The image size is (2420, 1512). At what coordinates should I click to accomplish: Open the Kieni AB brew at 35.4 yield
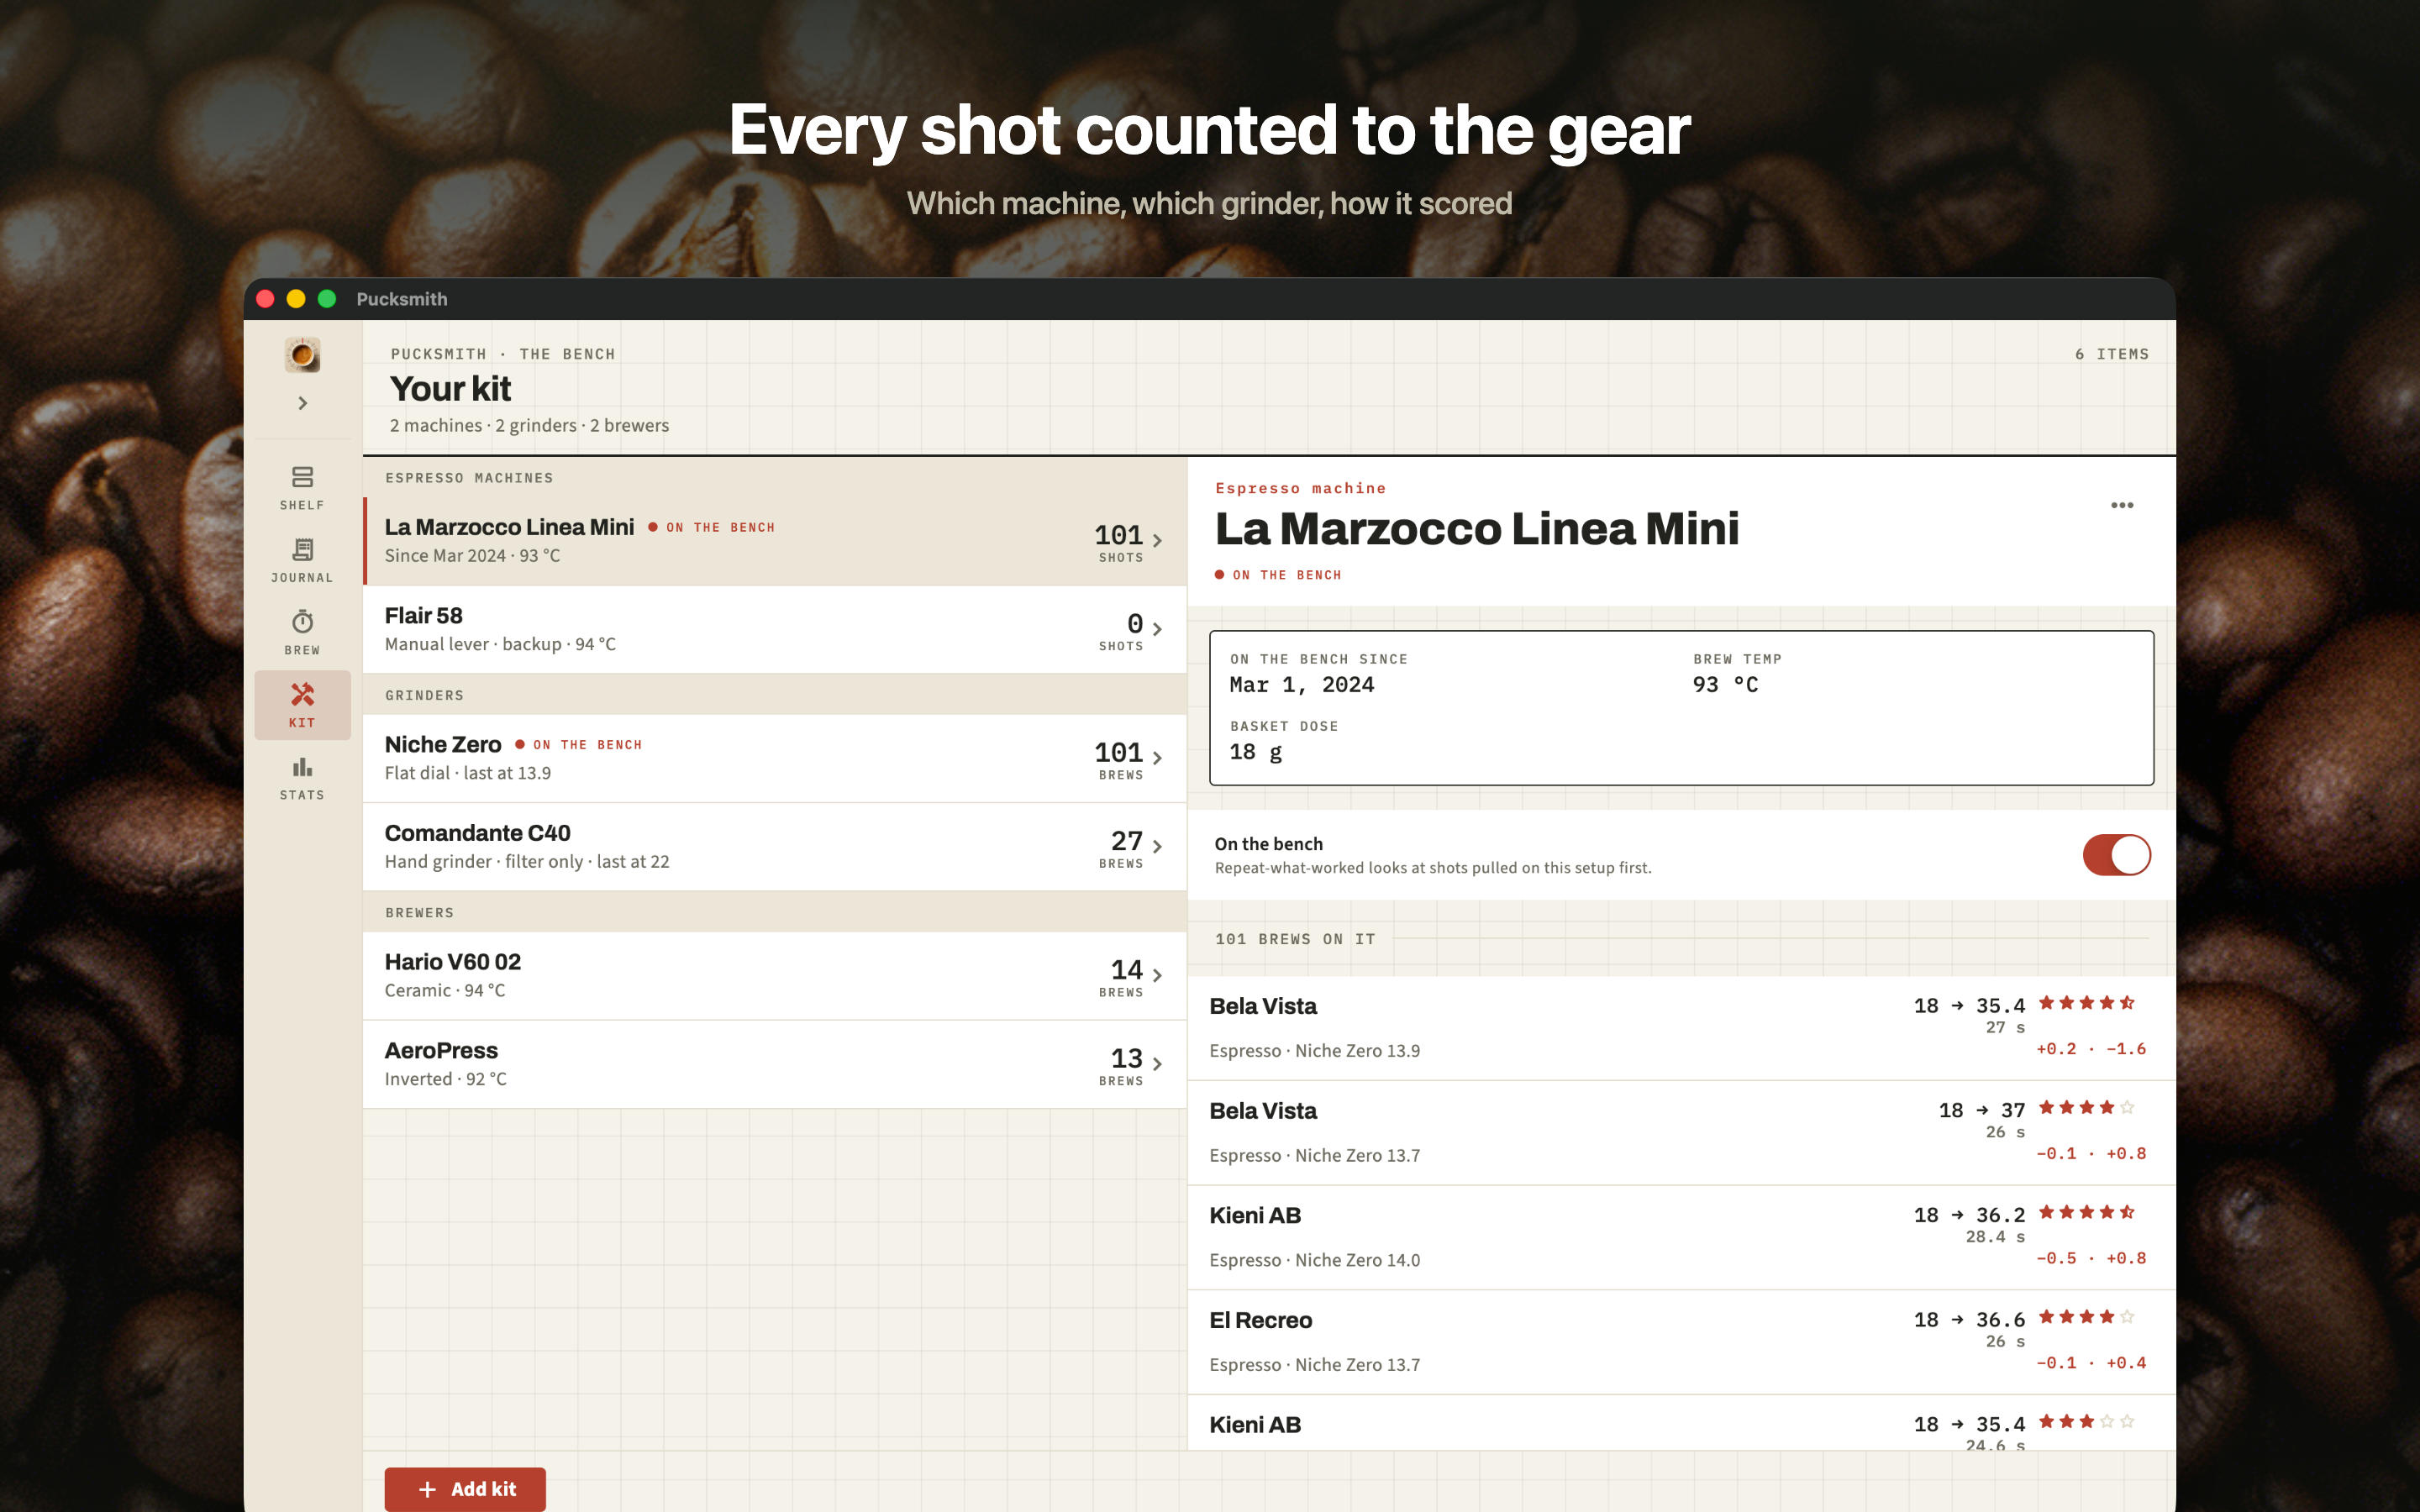(1681, 1423)
